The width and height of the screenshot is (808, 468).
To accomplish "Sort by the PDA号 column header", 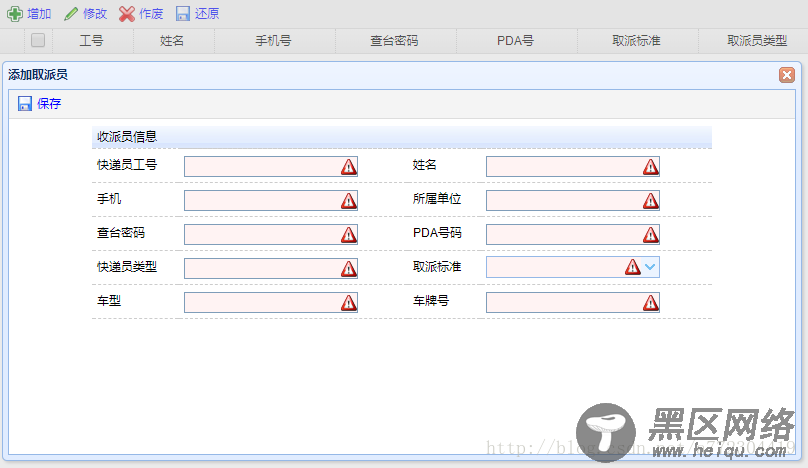I will (x=515, y=41).
